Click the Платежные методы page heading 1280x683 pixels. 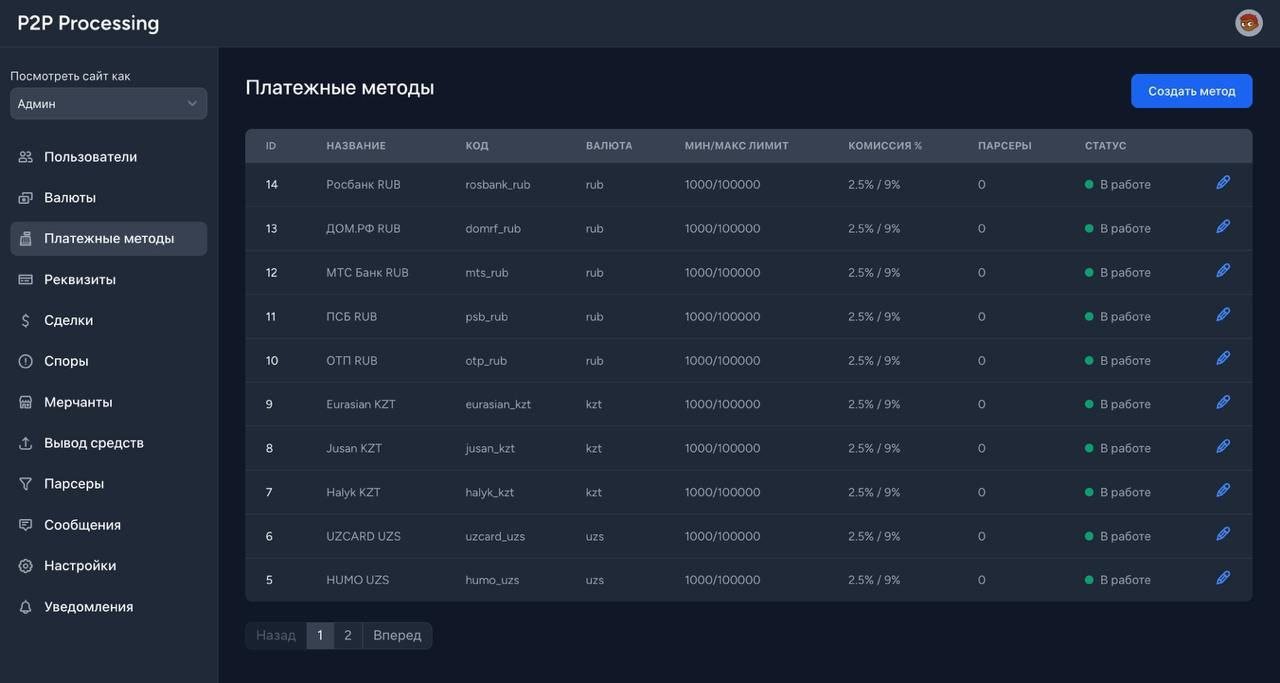tap(340, 88)
